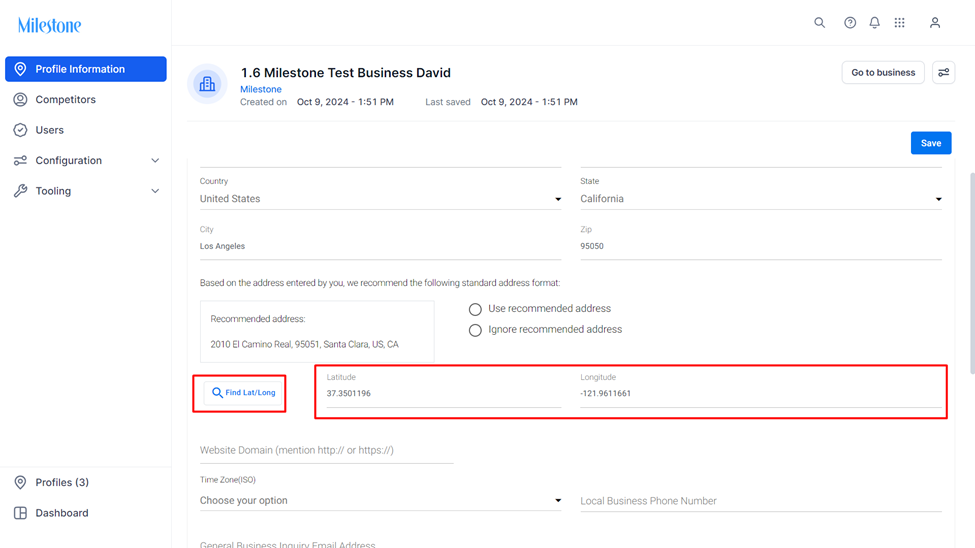Click the City field containing Los Angeles
The image size is (975, 548).
coord(380,247)
